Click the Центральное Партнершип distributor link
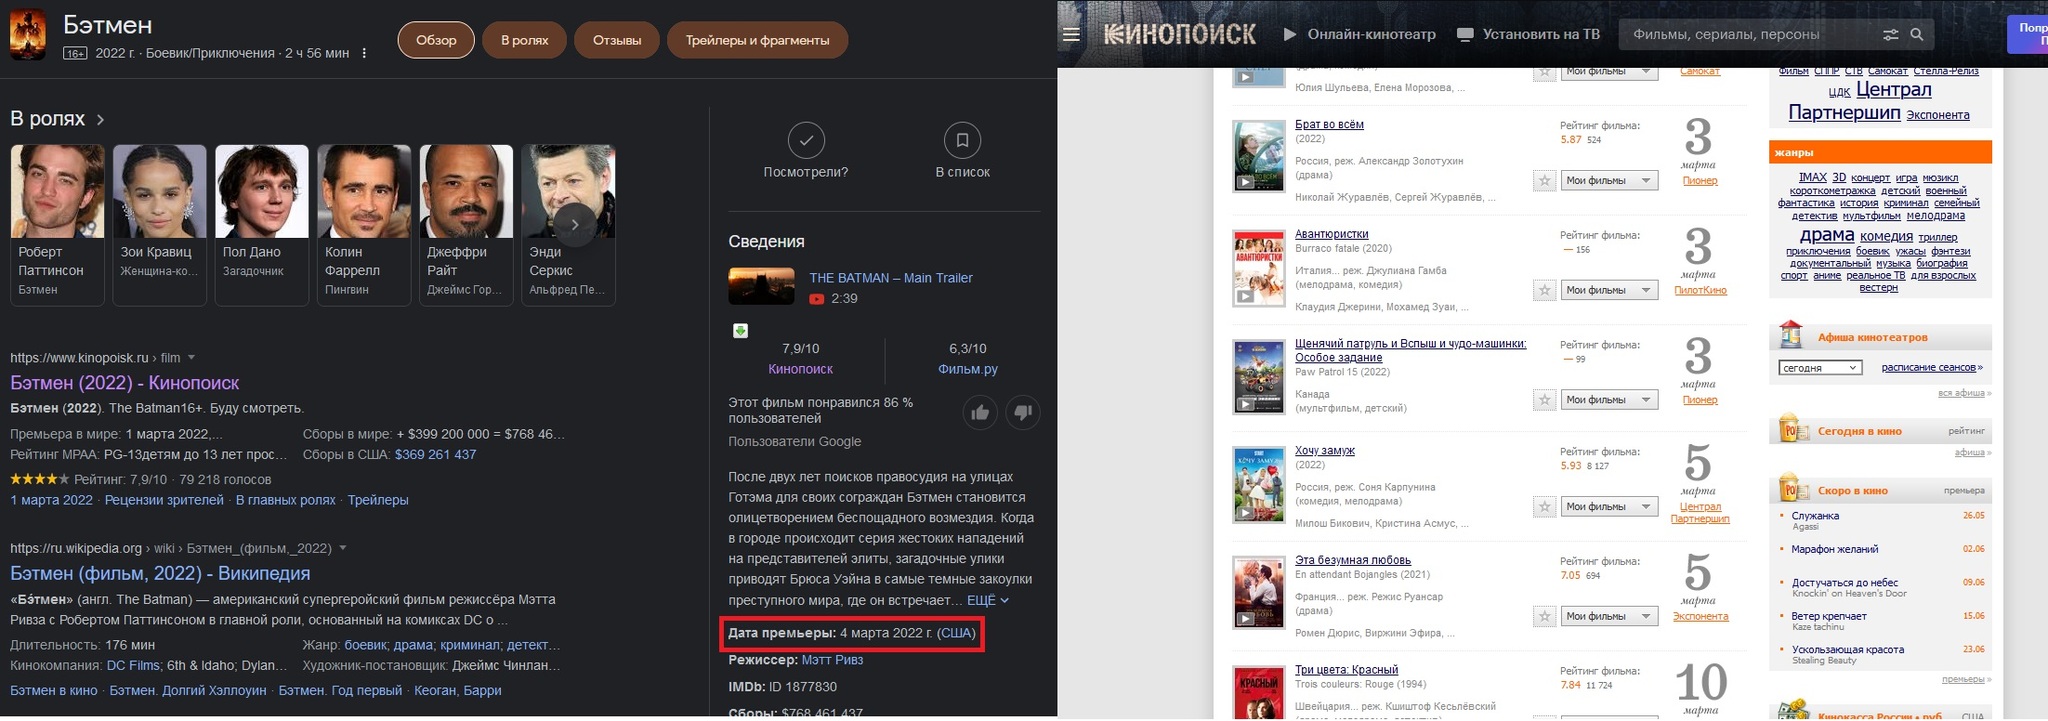 1700,513
